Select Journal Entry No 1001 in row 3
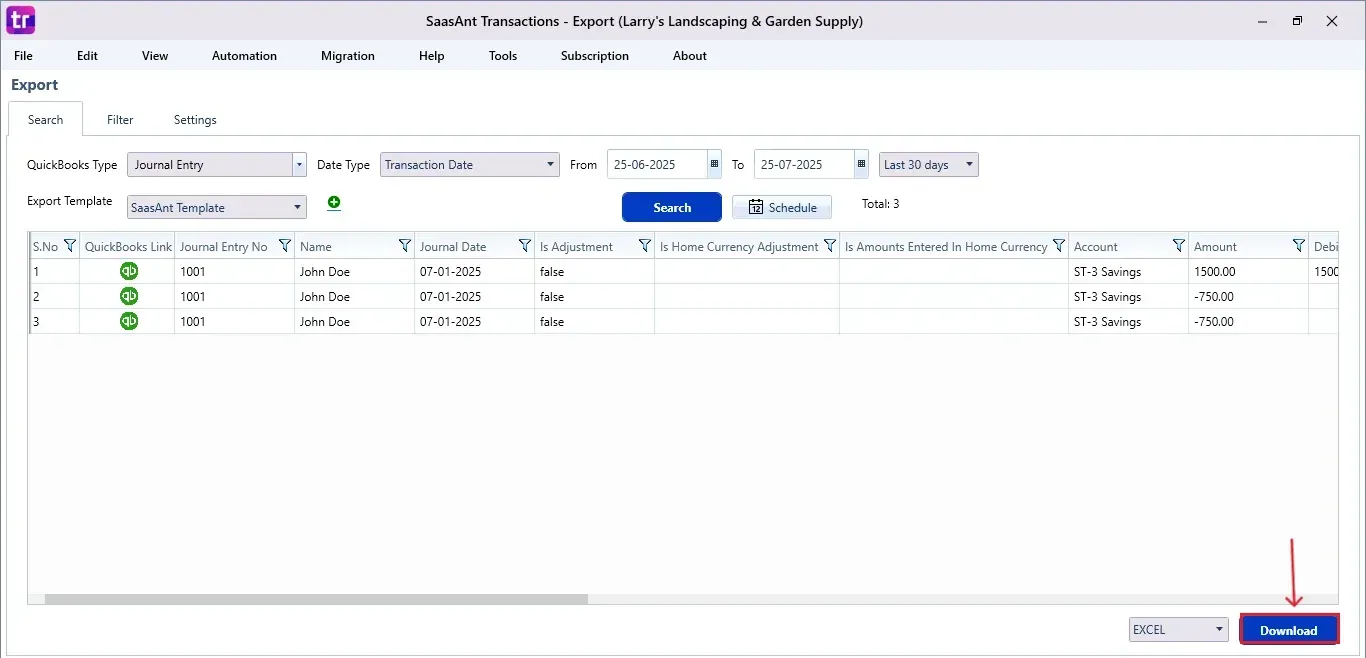 coord(235,321)
